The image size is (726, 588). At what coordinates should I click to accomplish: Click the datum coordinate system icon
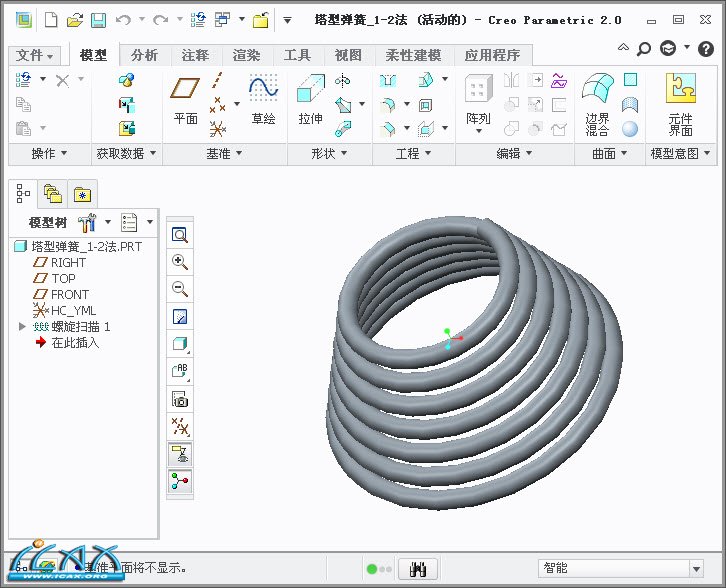[x=217, y=129]
